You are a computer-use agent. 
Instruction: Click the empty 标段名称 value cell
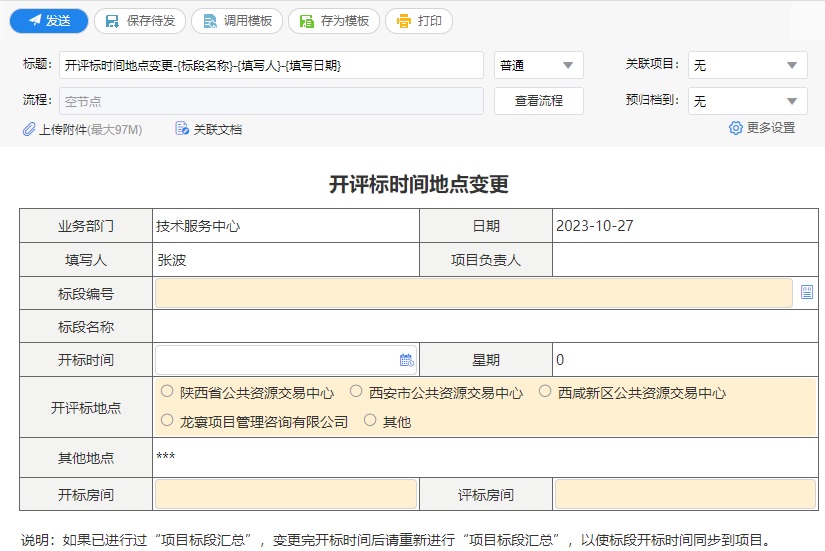point(485,326)
